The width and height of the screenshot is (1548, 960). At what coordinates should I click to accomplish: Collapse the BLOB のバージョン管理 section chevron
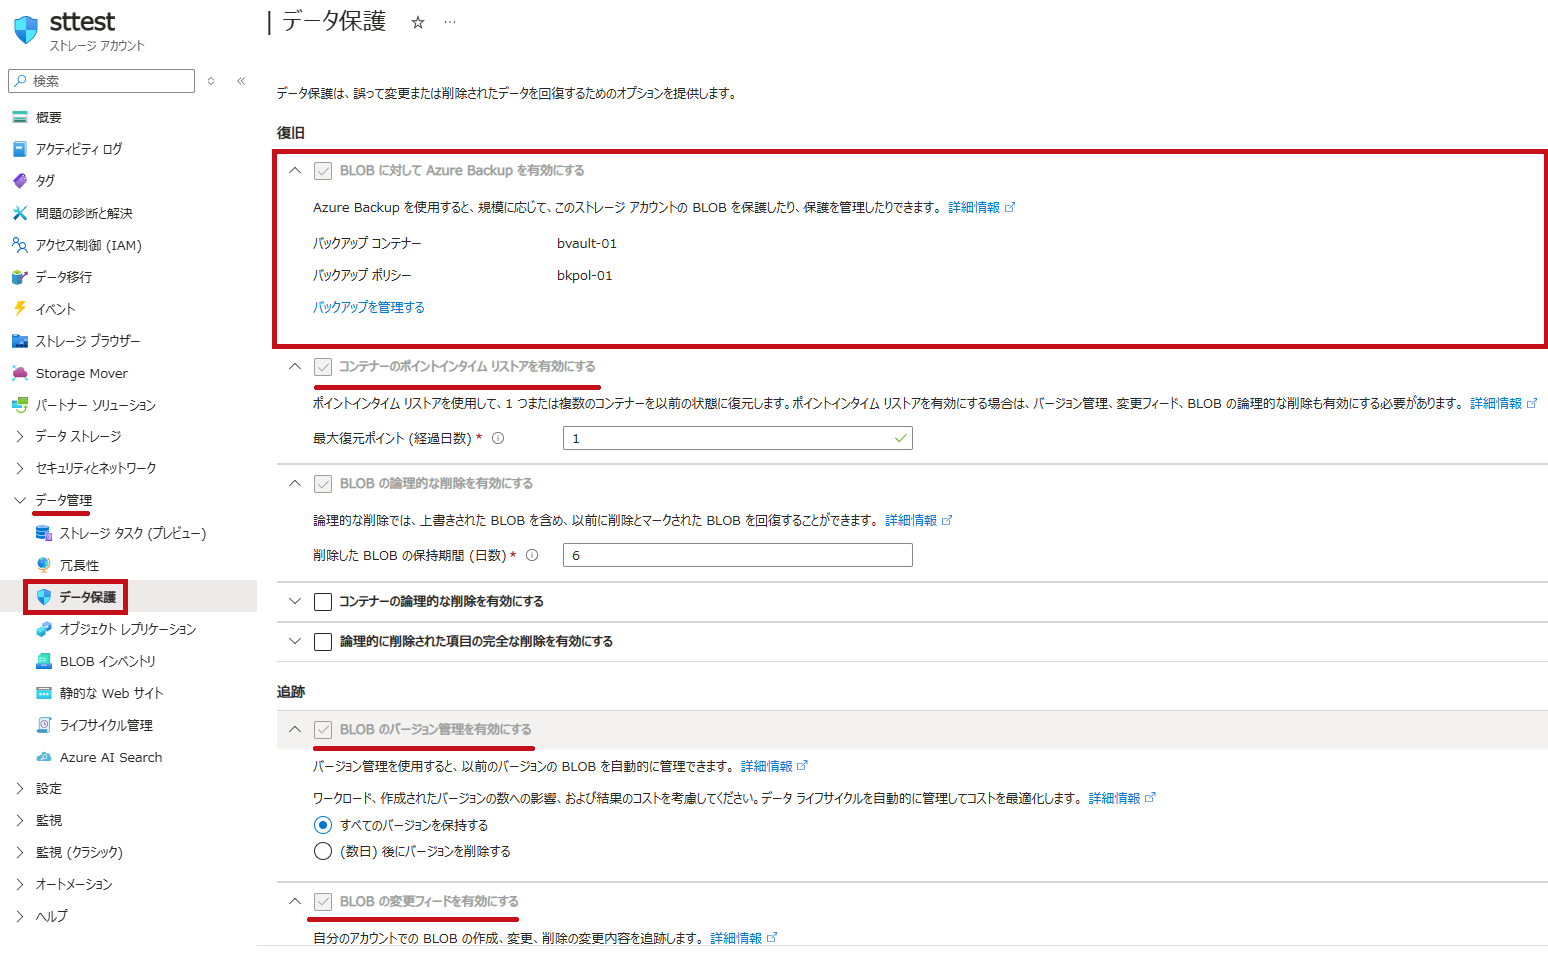[x=295, y=729]
